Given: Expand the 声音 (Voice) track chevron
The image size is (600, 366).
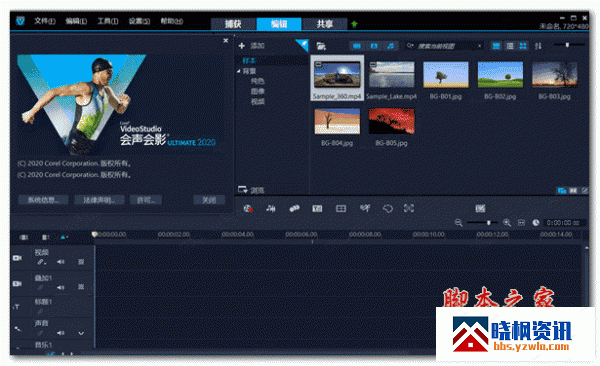Looking at the screenshot, I should point(81,333).
